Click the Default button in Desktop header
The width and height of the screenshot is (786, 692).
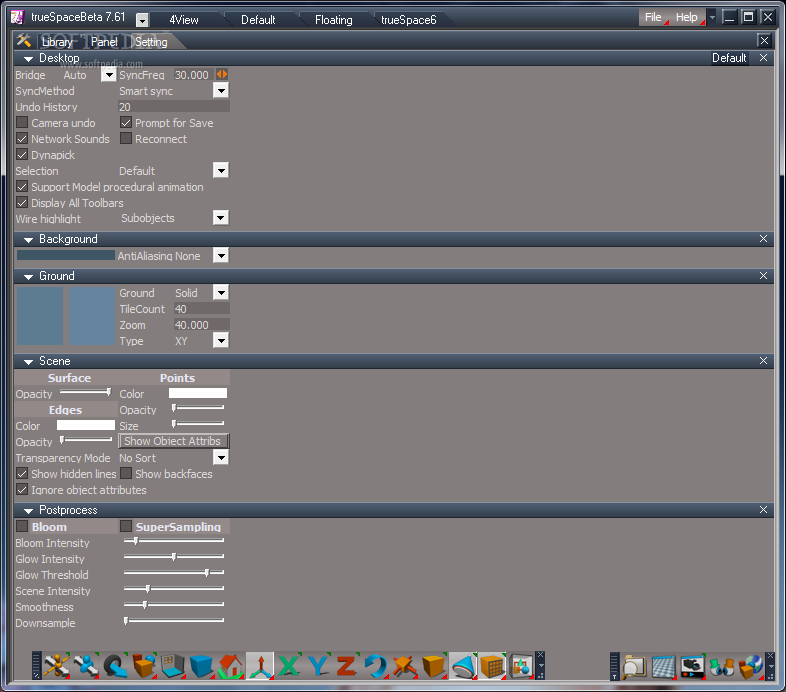(x=729, y=58)
